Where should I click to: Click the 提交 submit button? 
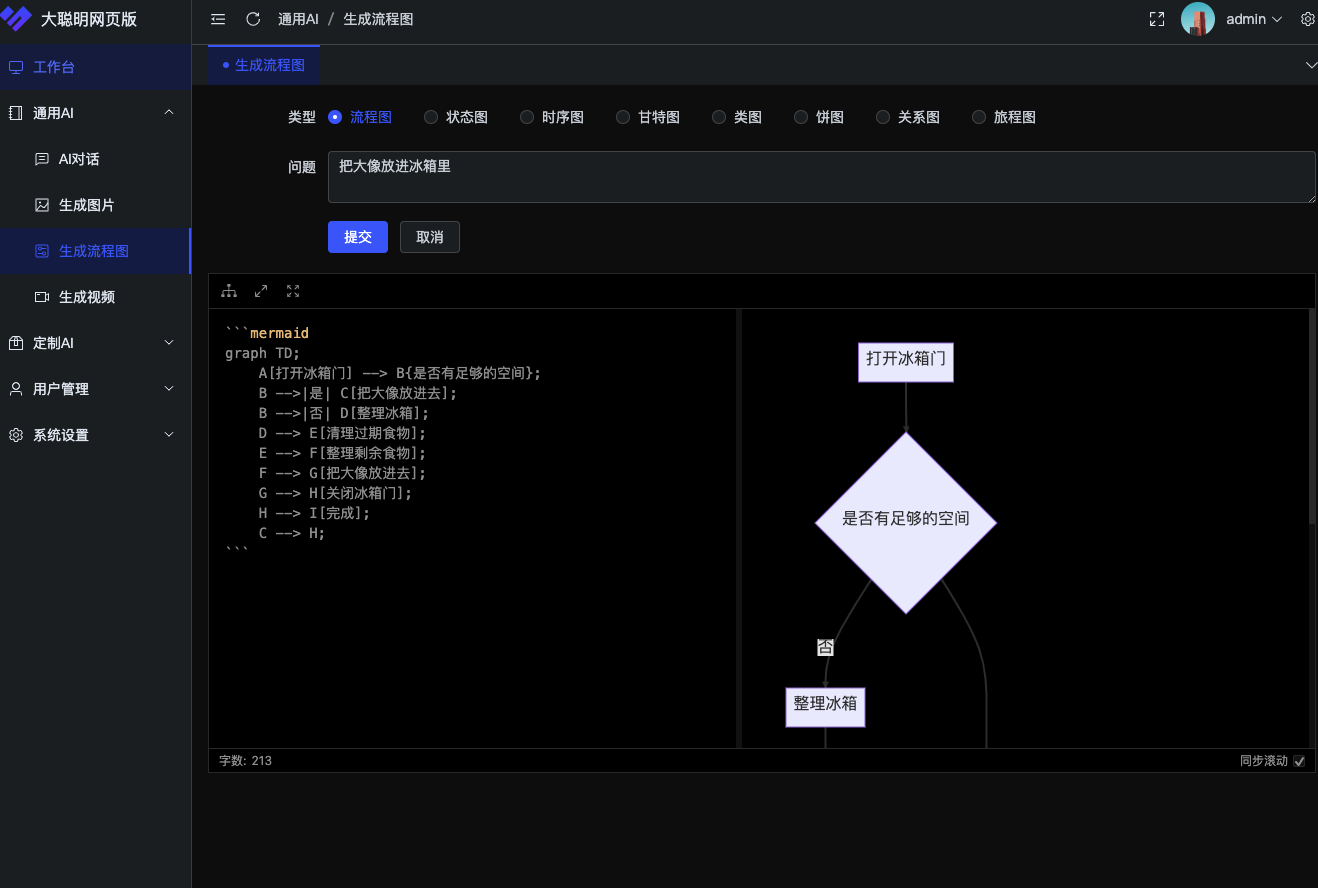pos(358,237)
